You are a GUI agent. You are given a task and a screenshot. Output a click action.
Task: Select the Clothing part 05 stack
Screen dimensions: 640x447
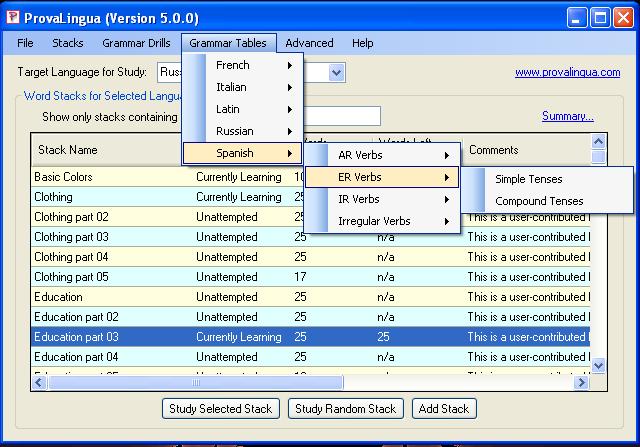coord(310,277)
